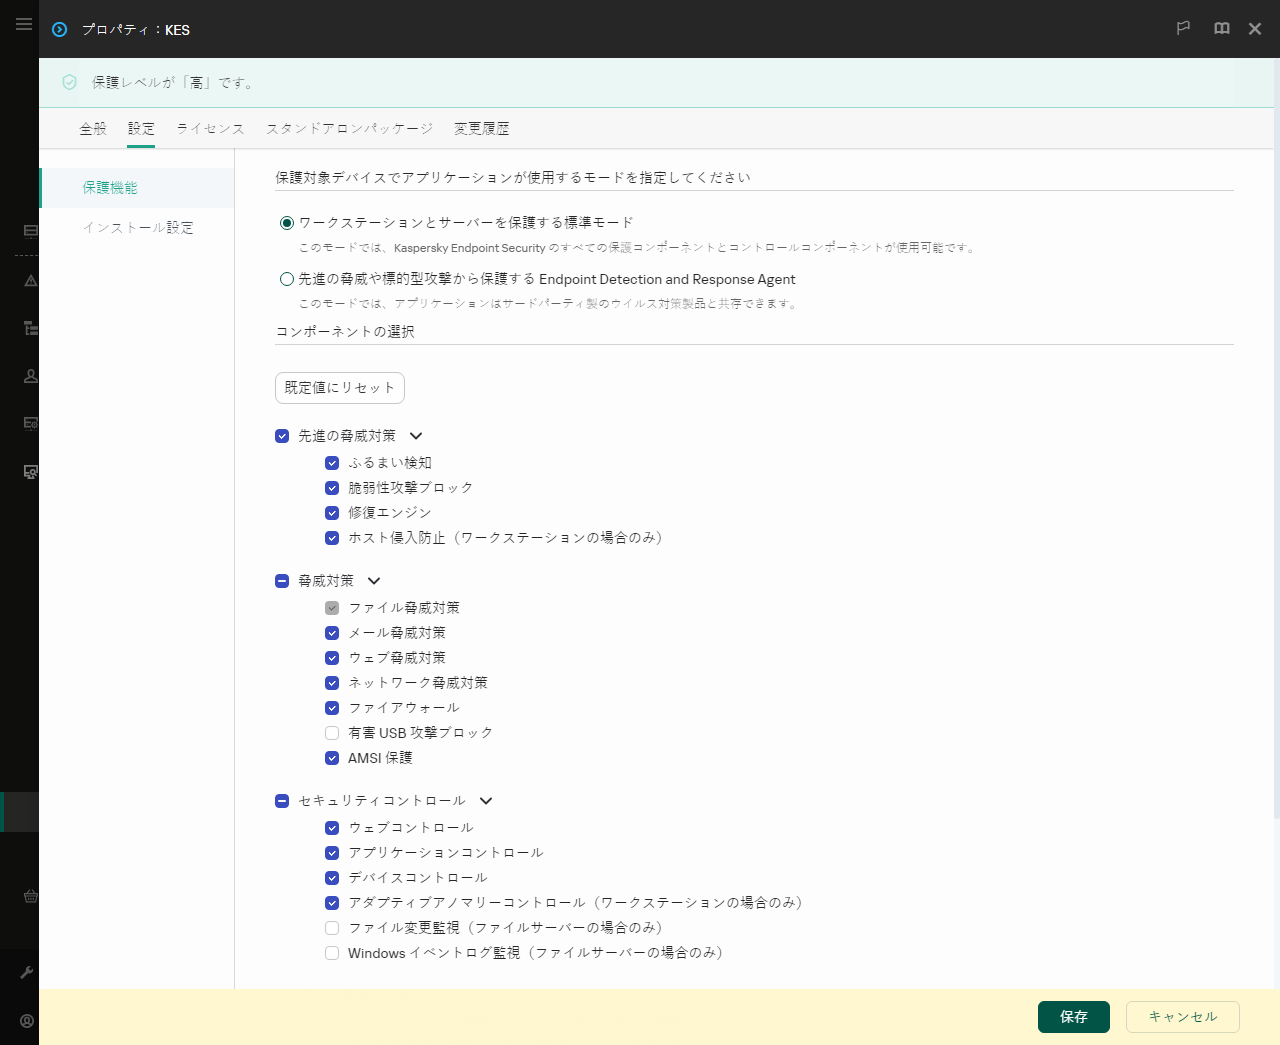Select the Endpoint Detection and Response Agent mode
Image resolution: width=1280 pixels, height=1045 pixels.
pos(287,280)
